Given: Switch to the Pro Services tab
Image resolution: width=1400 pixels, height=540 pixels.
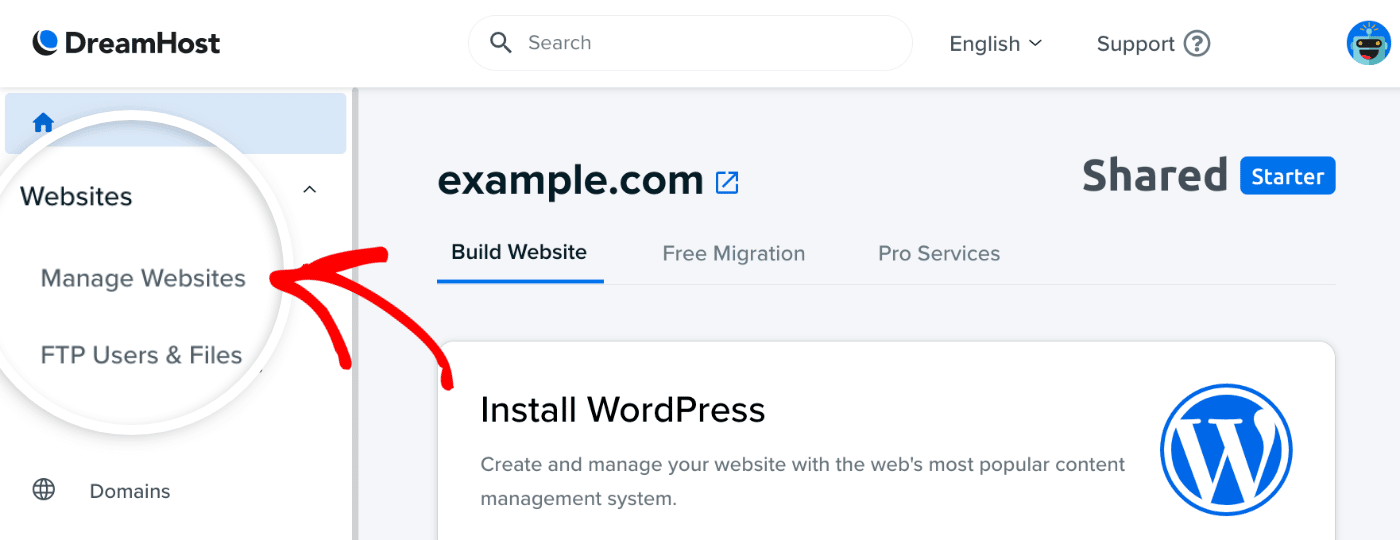Looking at the screenshot, I should [939, 254].
